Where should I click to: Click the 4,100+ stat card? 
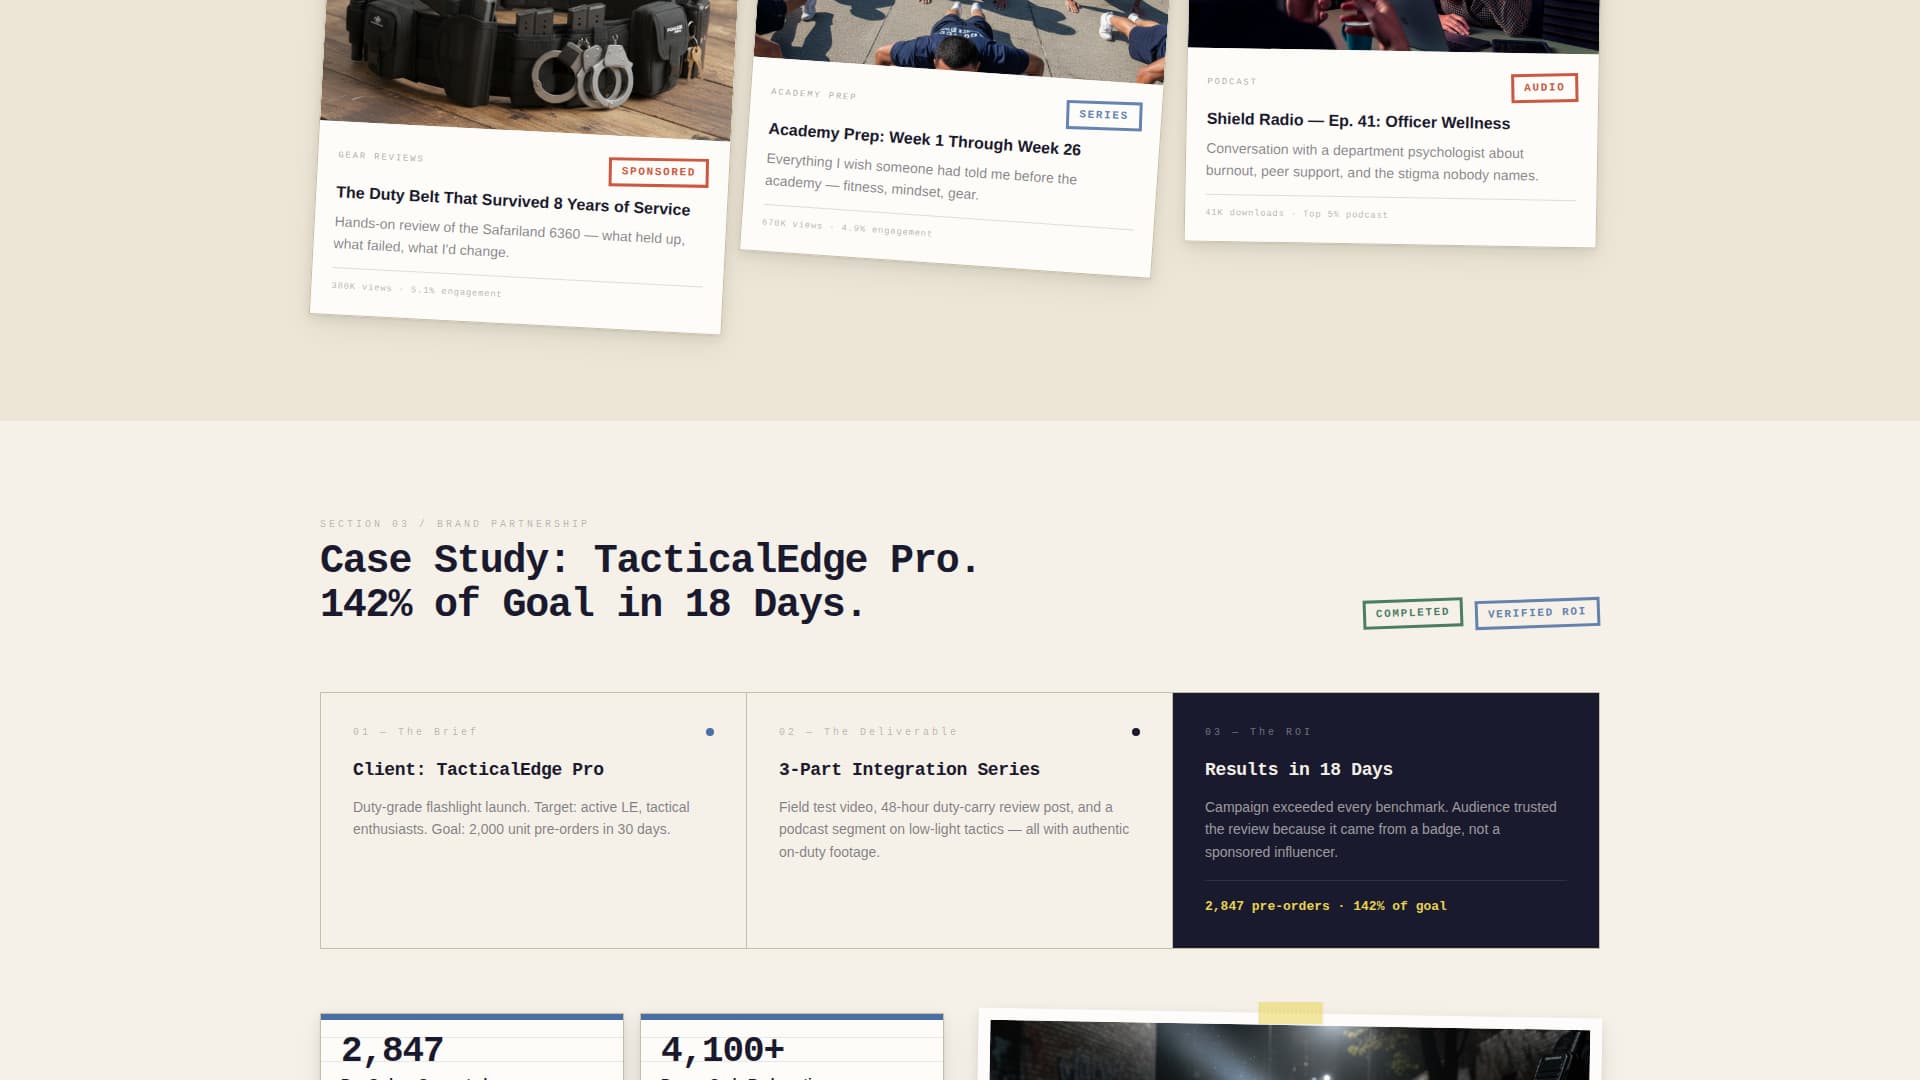(x=792, y=1047)
